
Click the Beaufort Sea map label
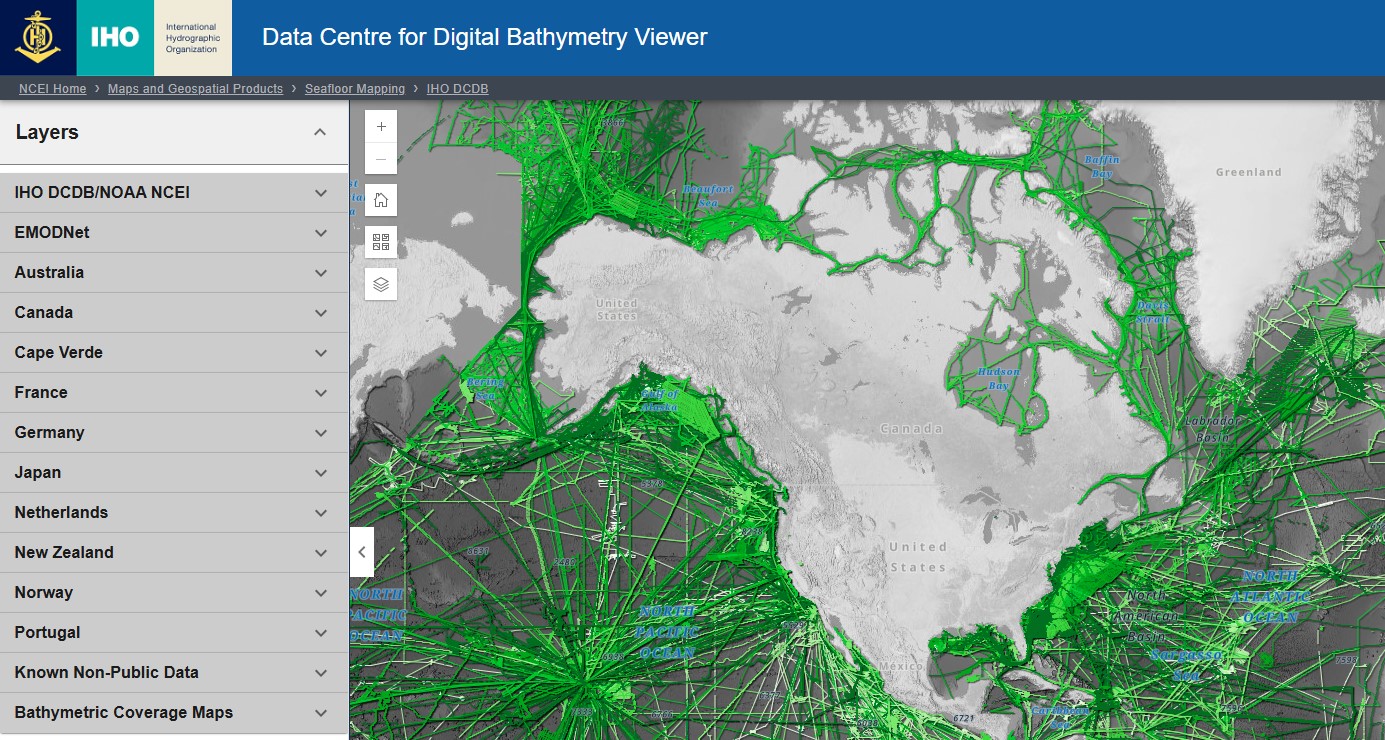(708, 196)
